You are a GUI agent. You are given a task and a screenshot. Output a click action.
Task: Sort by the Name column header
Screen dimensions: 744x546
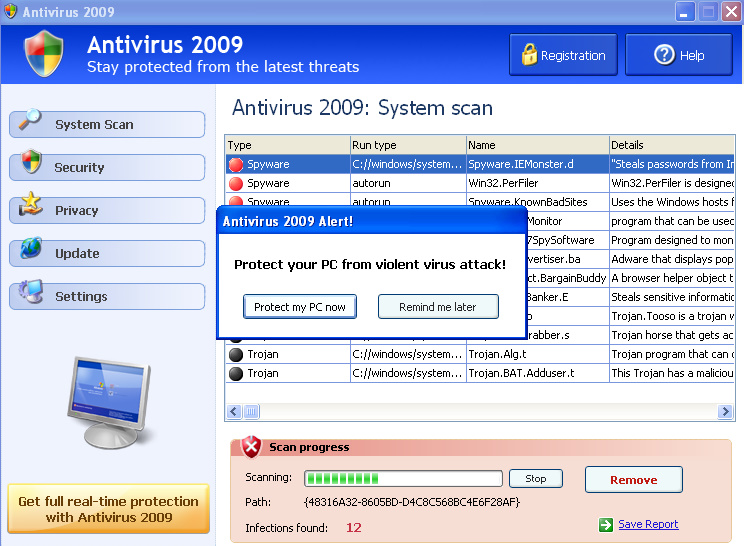tap(538, 145)
